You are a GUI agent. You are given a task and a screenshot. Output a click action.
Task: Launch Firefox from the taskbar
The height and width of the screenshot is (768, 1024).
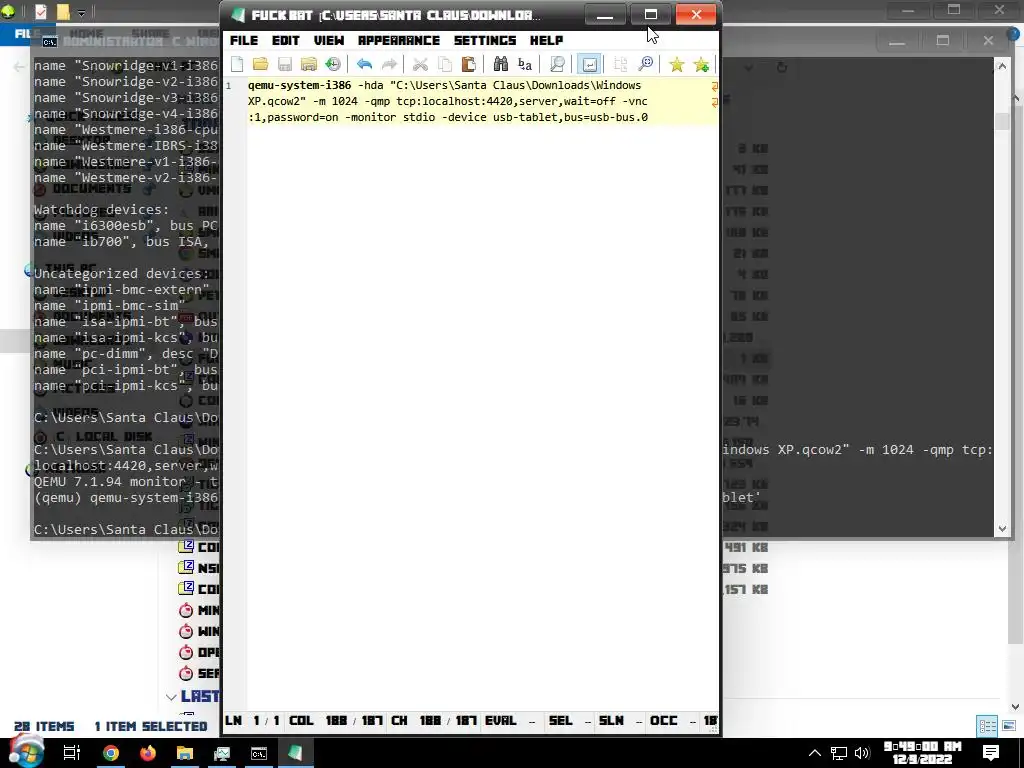[148, 753]
